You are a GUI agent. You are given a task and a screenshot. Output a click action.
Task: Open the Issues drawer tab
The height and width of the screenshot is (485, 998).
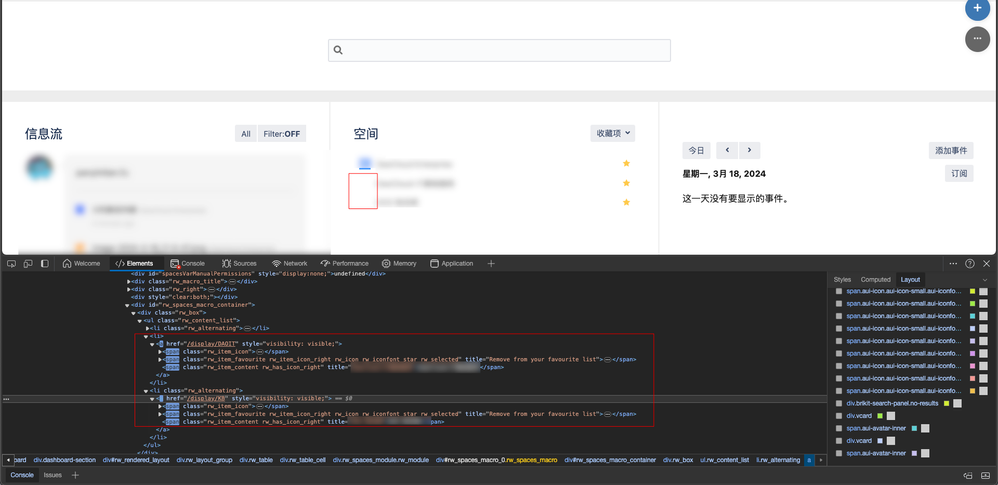click(53, 475)
